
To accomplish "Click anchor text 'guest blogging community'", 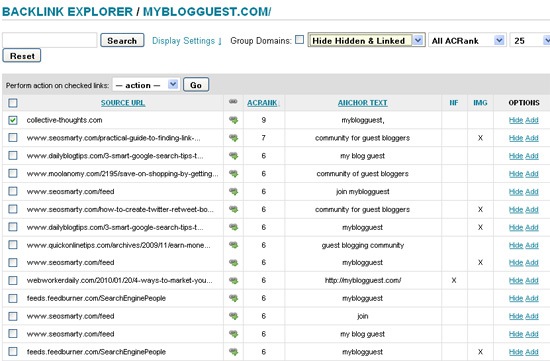I will (x=363, y=245).
